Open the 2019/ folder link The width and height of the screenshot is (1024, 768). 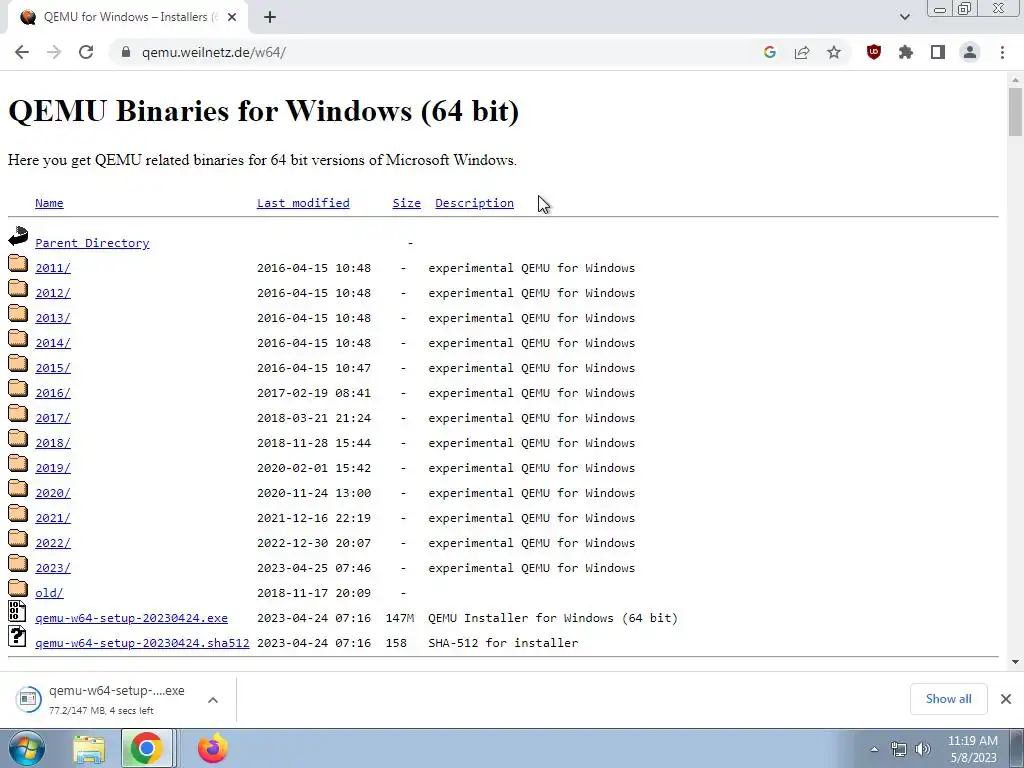click(x=53, y=468)
